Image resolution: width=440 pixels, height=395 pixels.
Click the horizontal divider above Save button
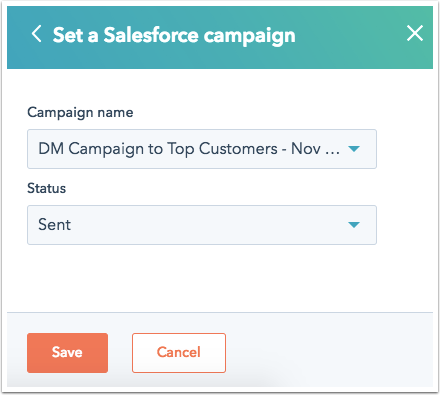pos(220,313)
